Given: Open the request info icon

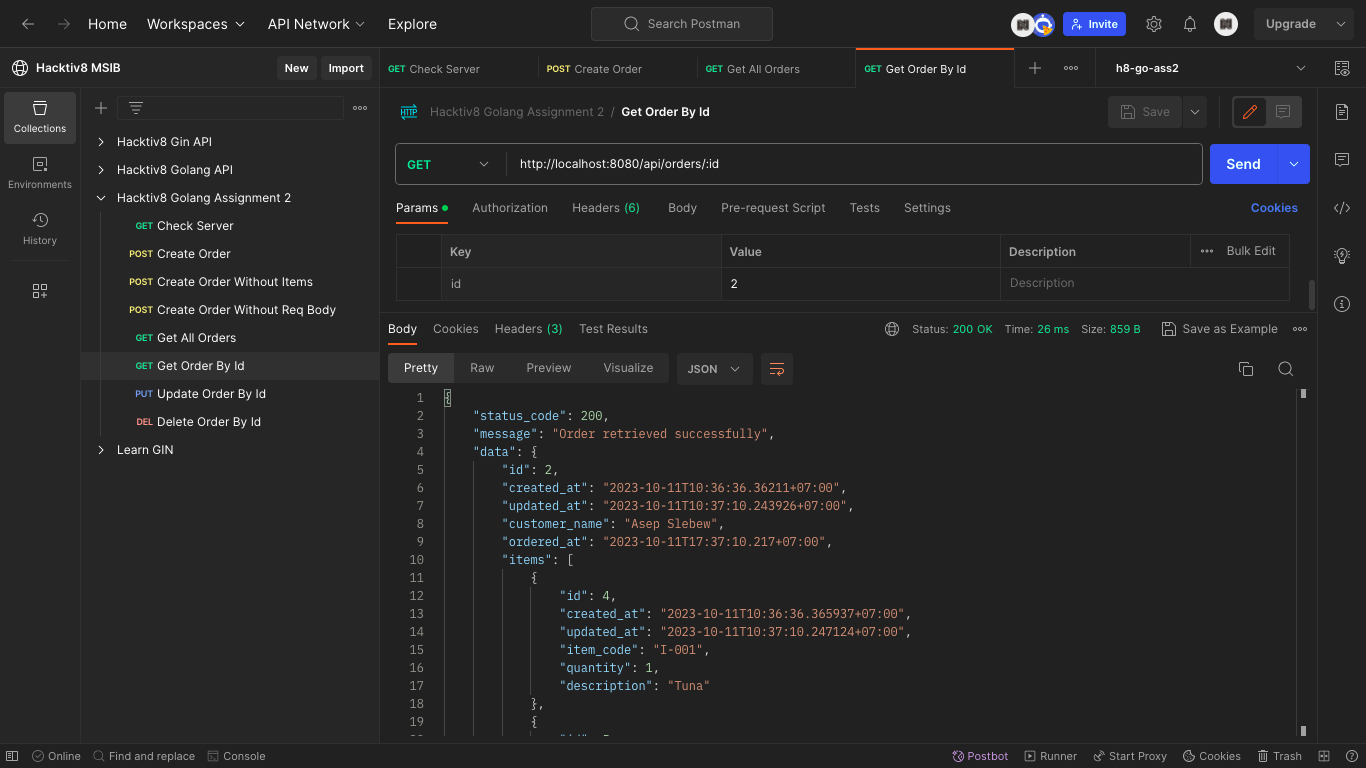Looking at the screenshot, I should pos(1342,304).
